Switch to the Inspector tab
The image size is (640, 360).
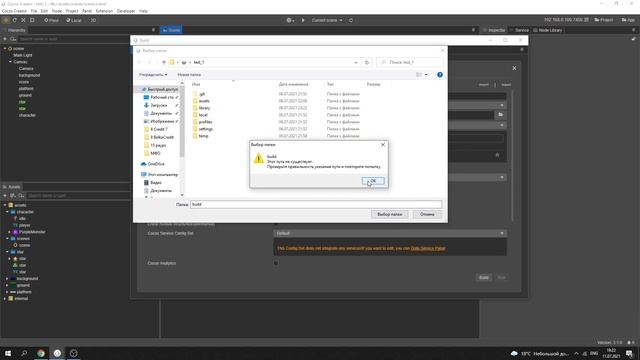tap(494, 30)
